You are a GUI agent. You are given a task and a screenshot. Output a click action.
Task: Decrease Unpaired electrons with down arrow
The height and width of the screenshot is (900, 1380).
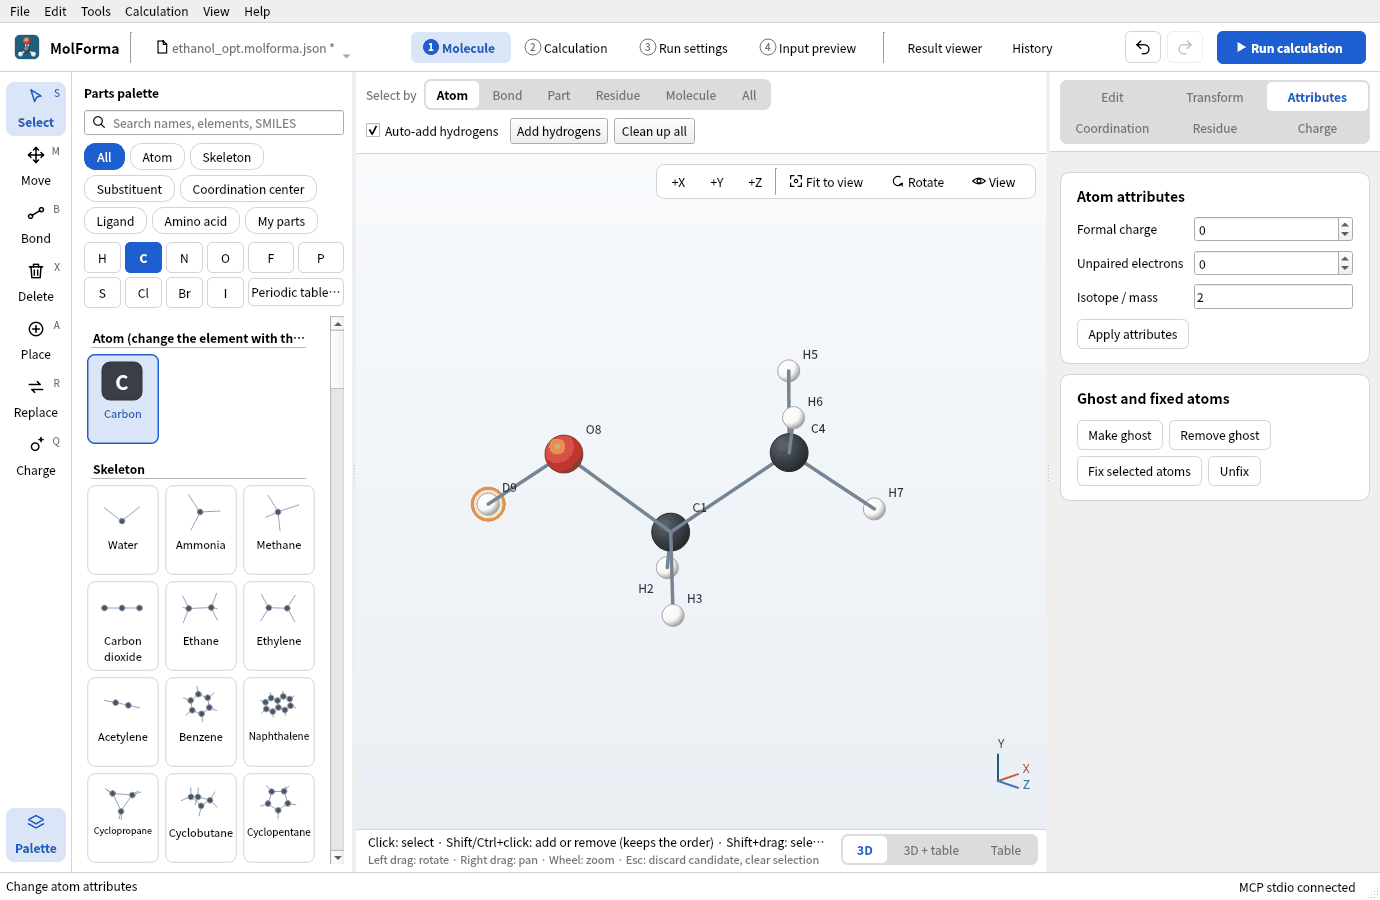click(1345, 269)
